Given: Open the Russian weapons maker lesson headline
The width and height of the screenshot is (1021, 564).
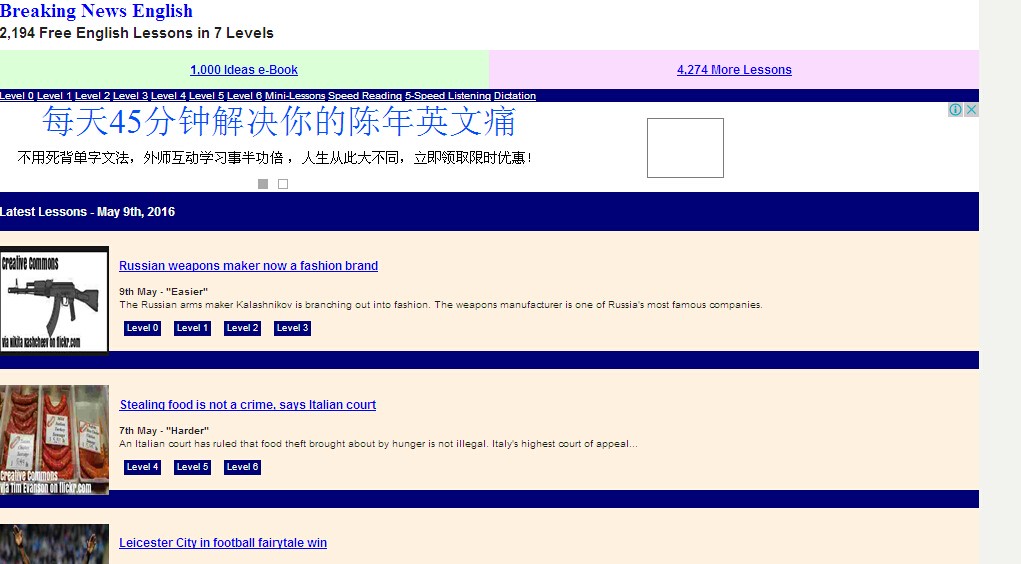Looking at the screenshot, I should [248, 266].
